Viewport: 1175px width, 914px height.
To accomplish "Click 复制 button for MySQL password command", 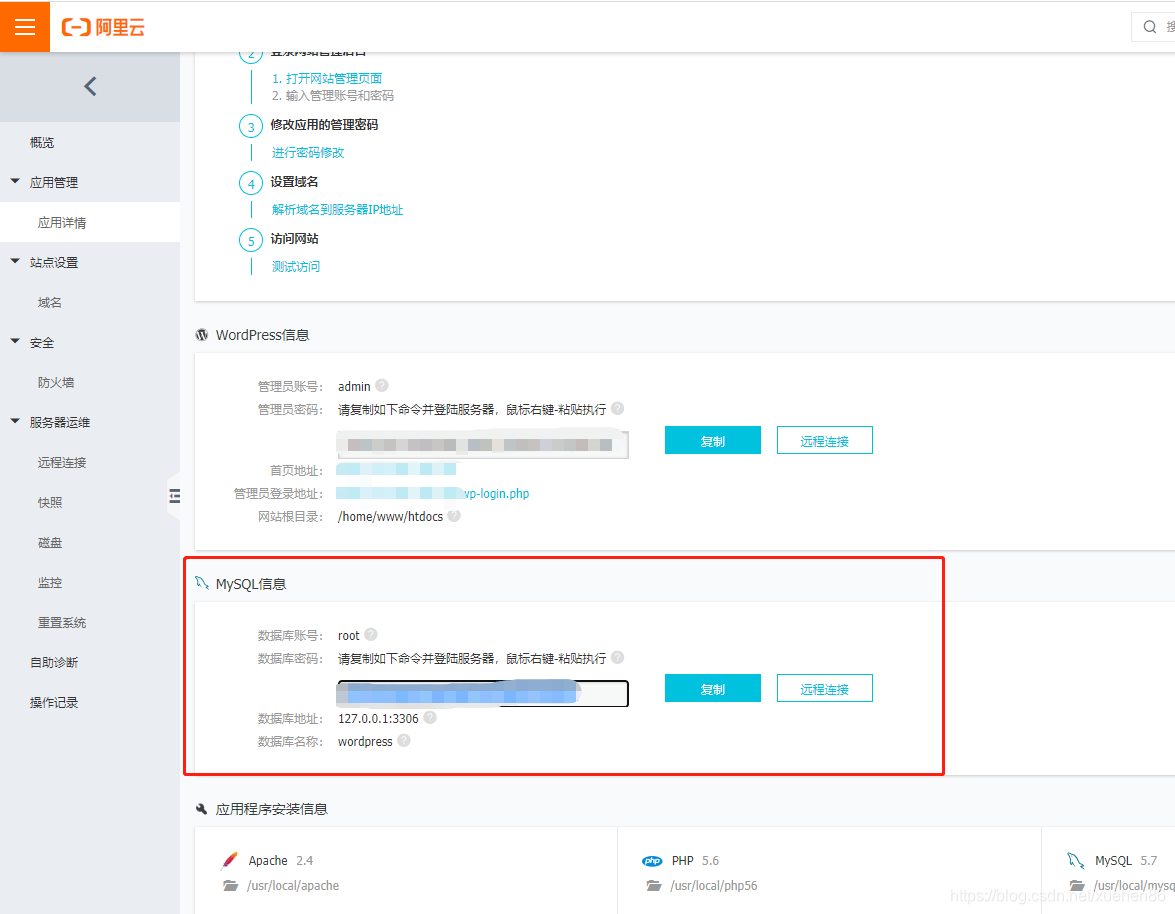I will click(x=713, y=688).
